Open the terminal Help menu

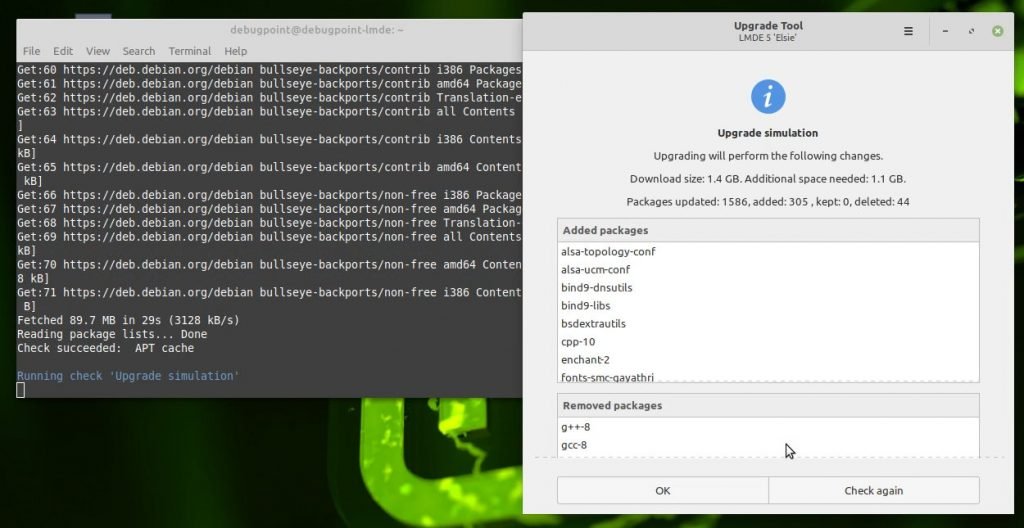click(236, 51)
